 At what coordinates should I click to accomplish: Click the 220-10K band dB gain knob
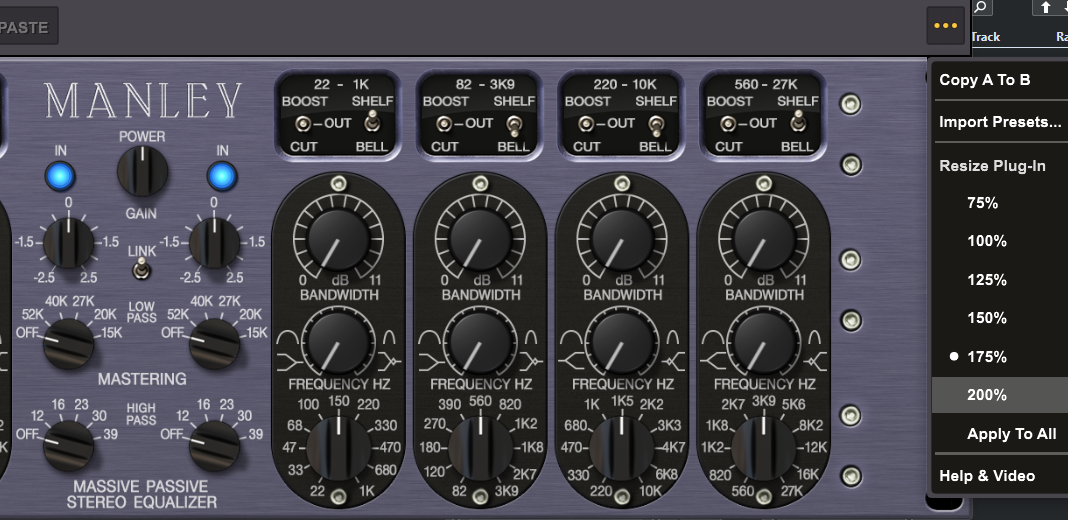622,239
